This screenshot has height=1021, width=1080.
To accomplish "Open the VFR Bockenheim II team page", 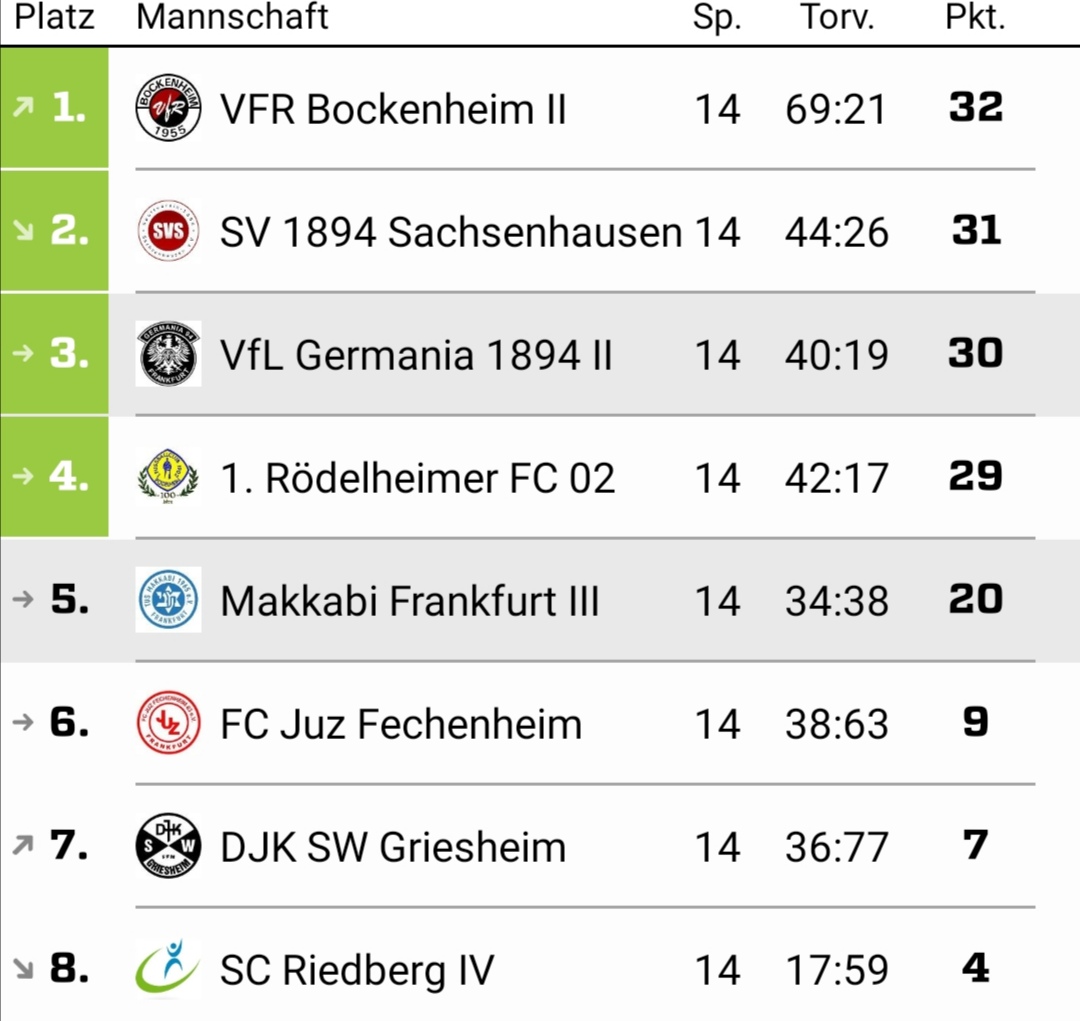I will coord(393,110).
